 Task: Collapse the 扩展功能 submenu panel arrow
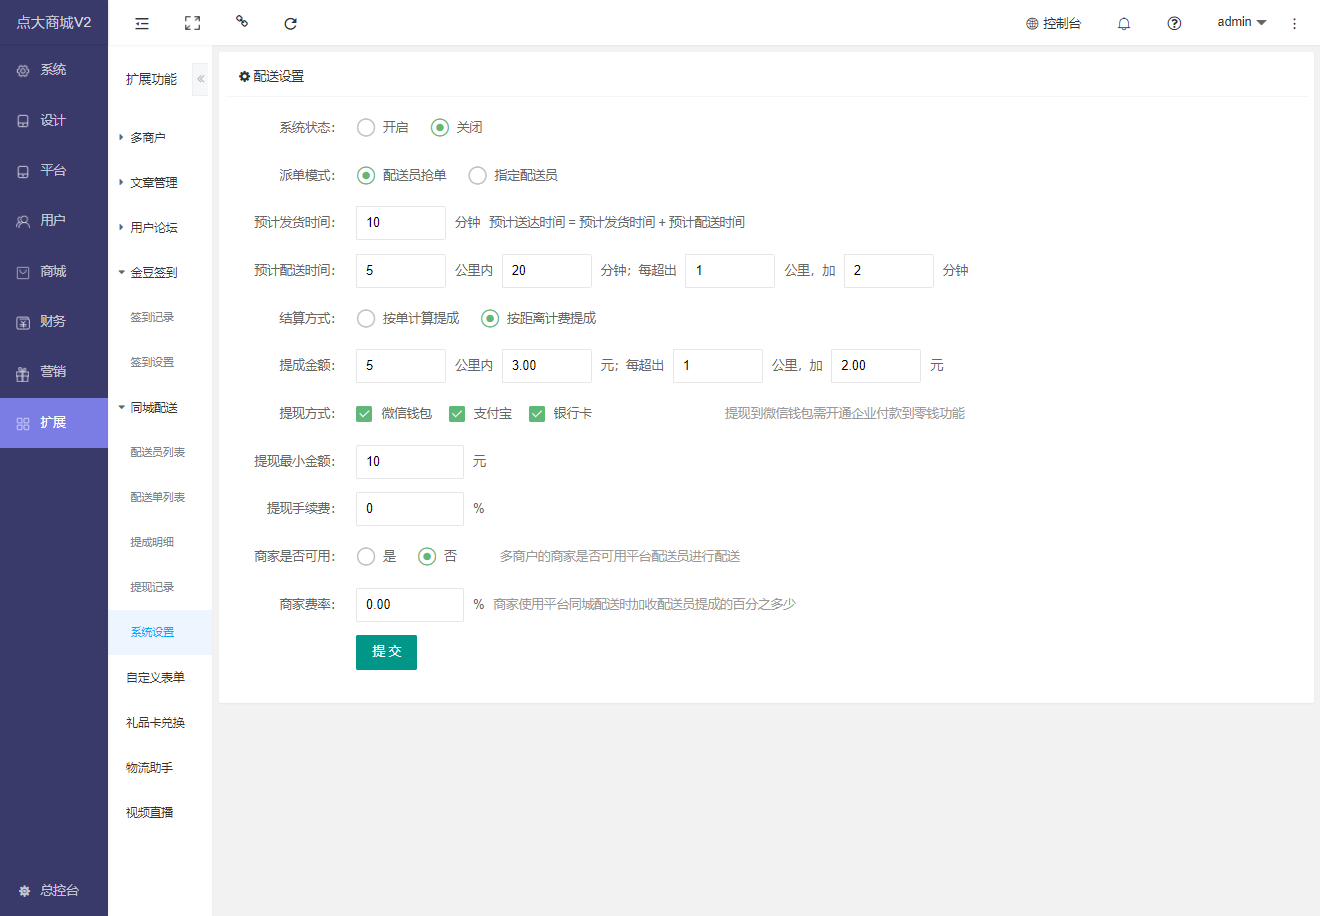coord(200,79)
